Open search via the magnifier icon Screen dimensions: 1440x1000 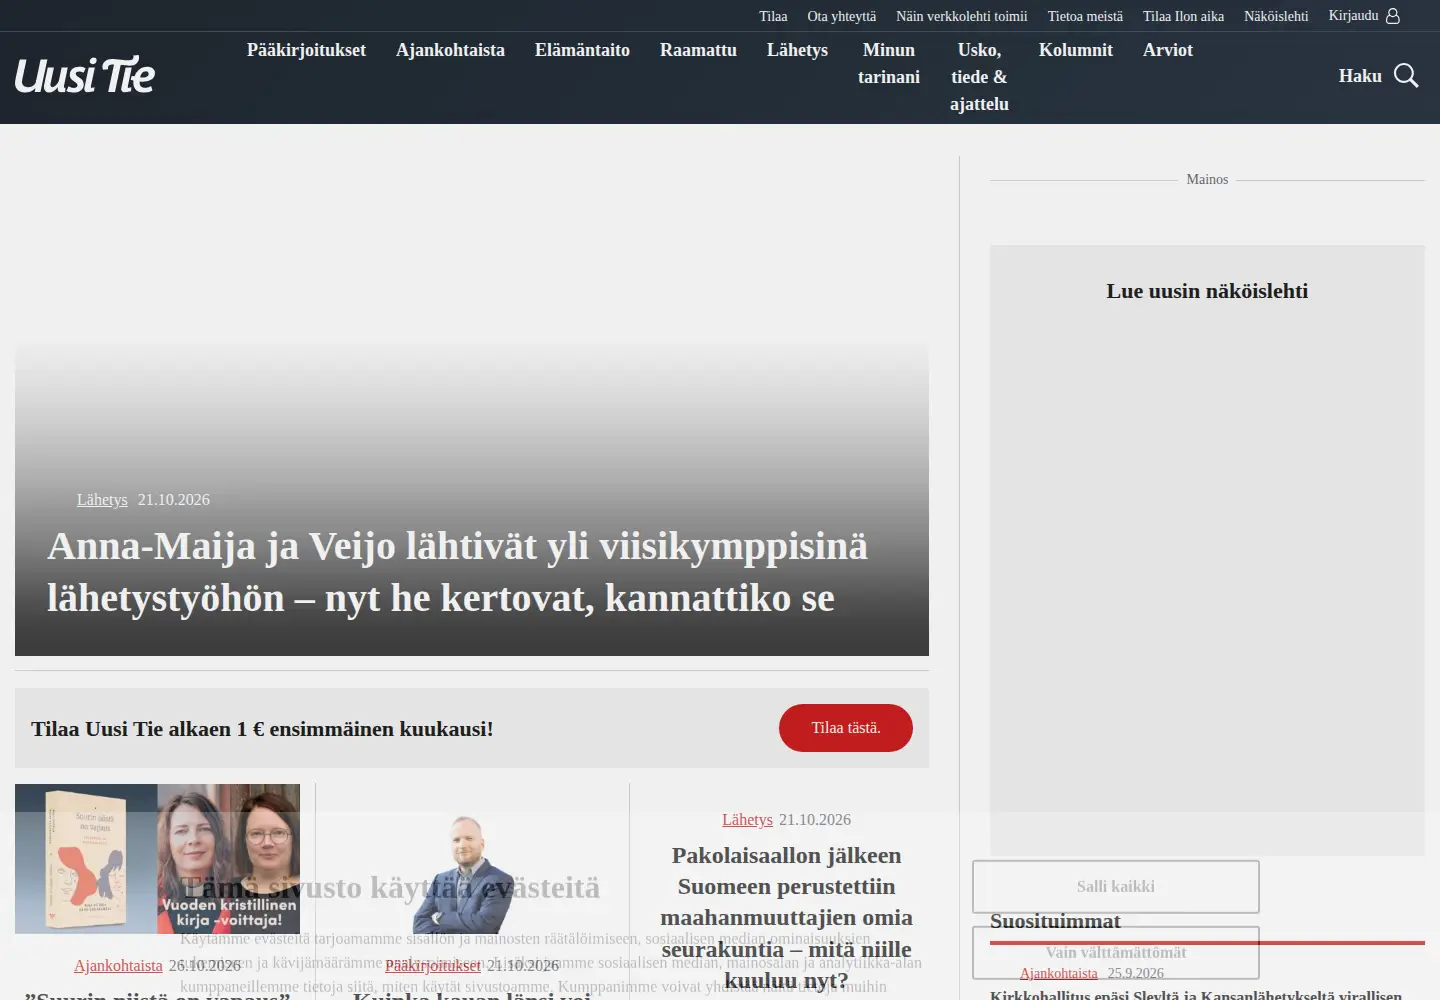[1406, 76]
